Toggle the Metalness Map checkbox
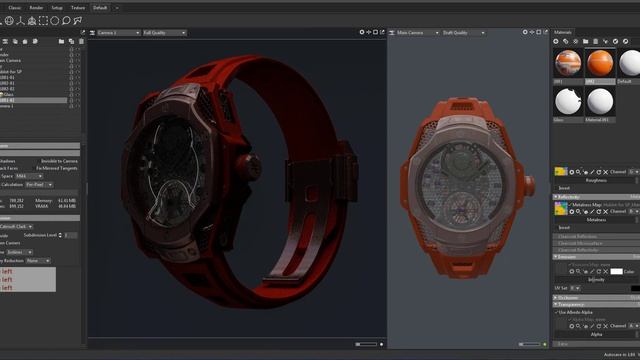Viewport: 640px width, 360px height. 571,204
